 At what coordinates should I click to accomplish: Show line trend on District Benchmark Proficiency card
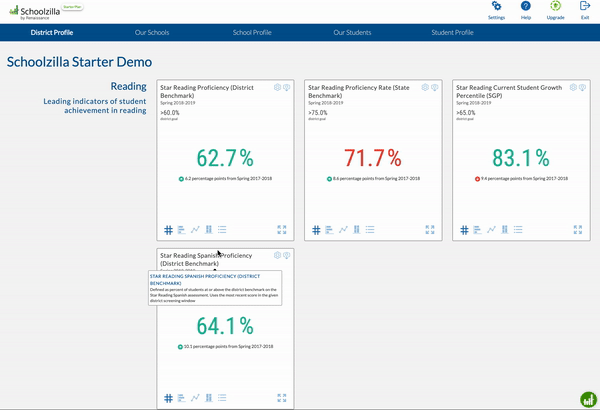pyautogui.click(x=195, y=230)
